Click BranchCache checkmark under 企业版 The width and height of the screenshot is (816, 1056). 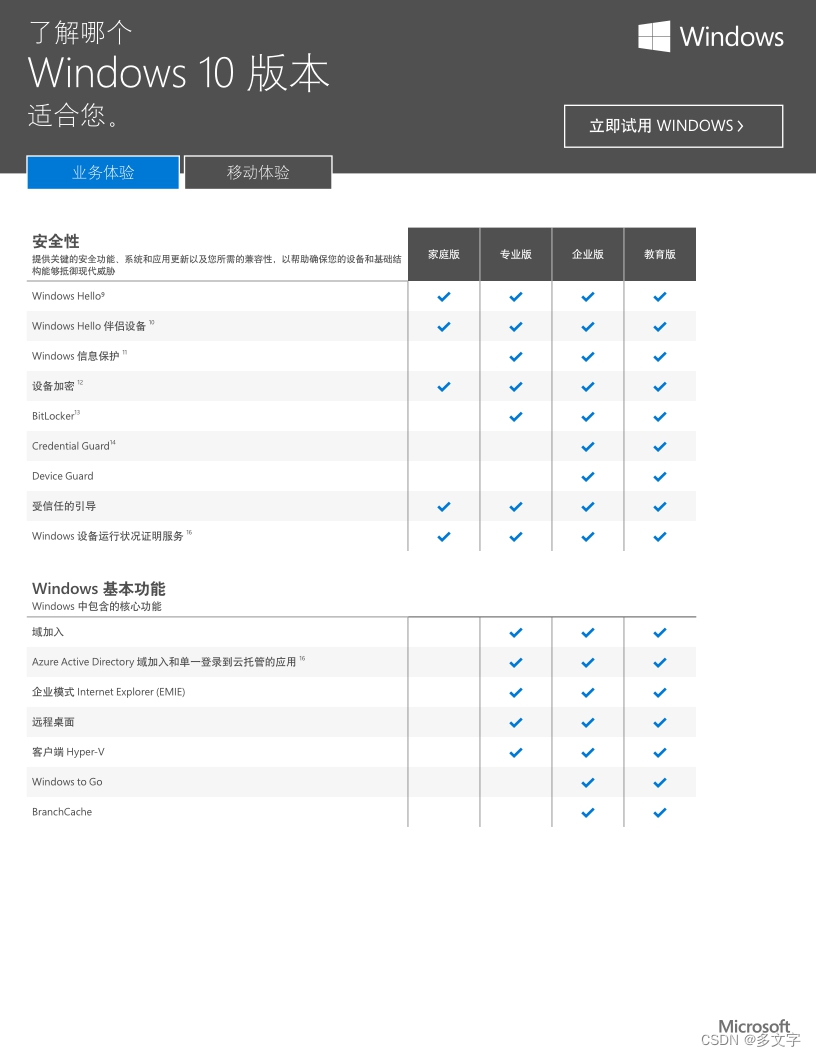coord(588,812)
